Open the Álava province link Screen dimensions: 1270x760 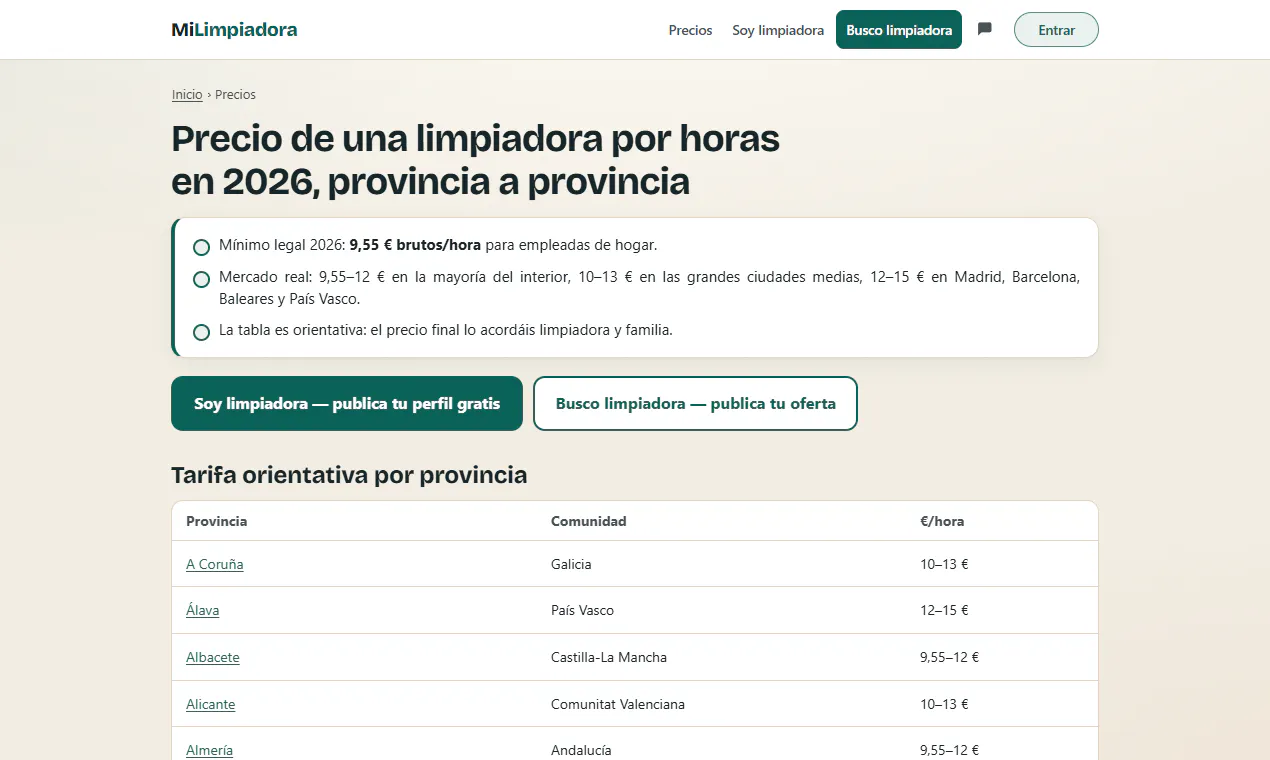203,610
